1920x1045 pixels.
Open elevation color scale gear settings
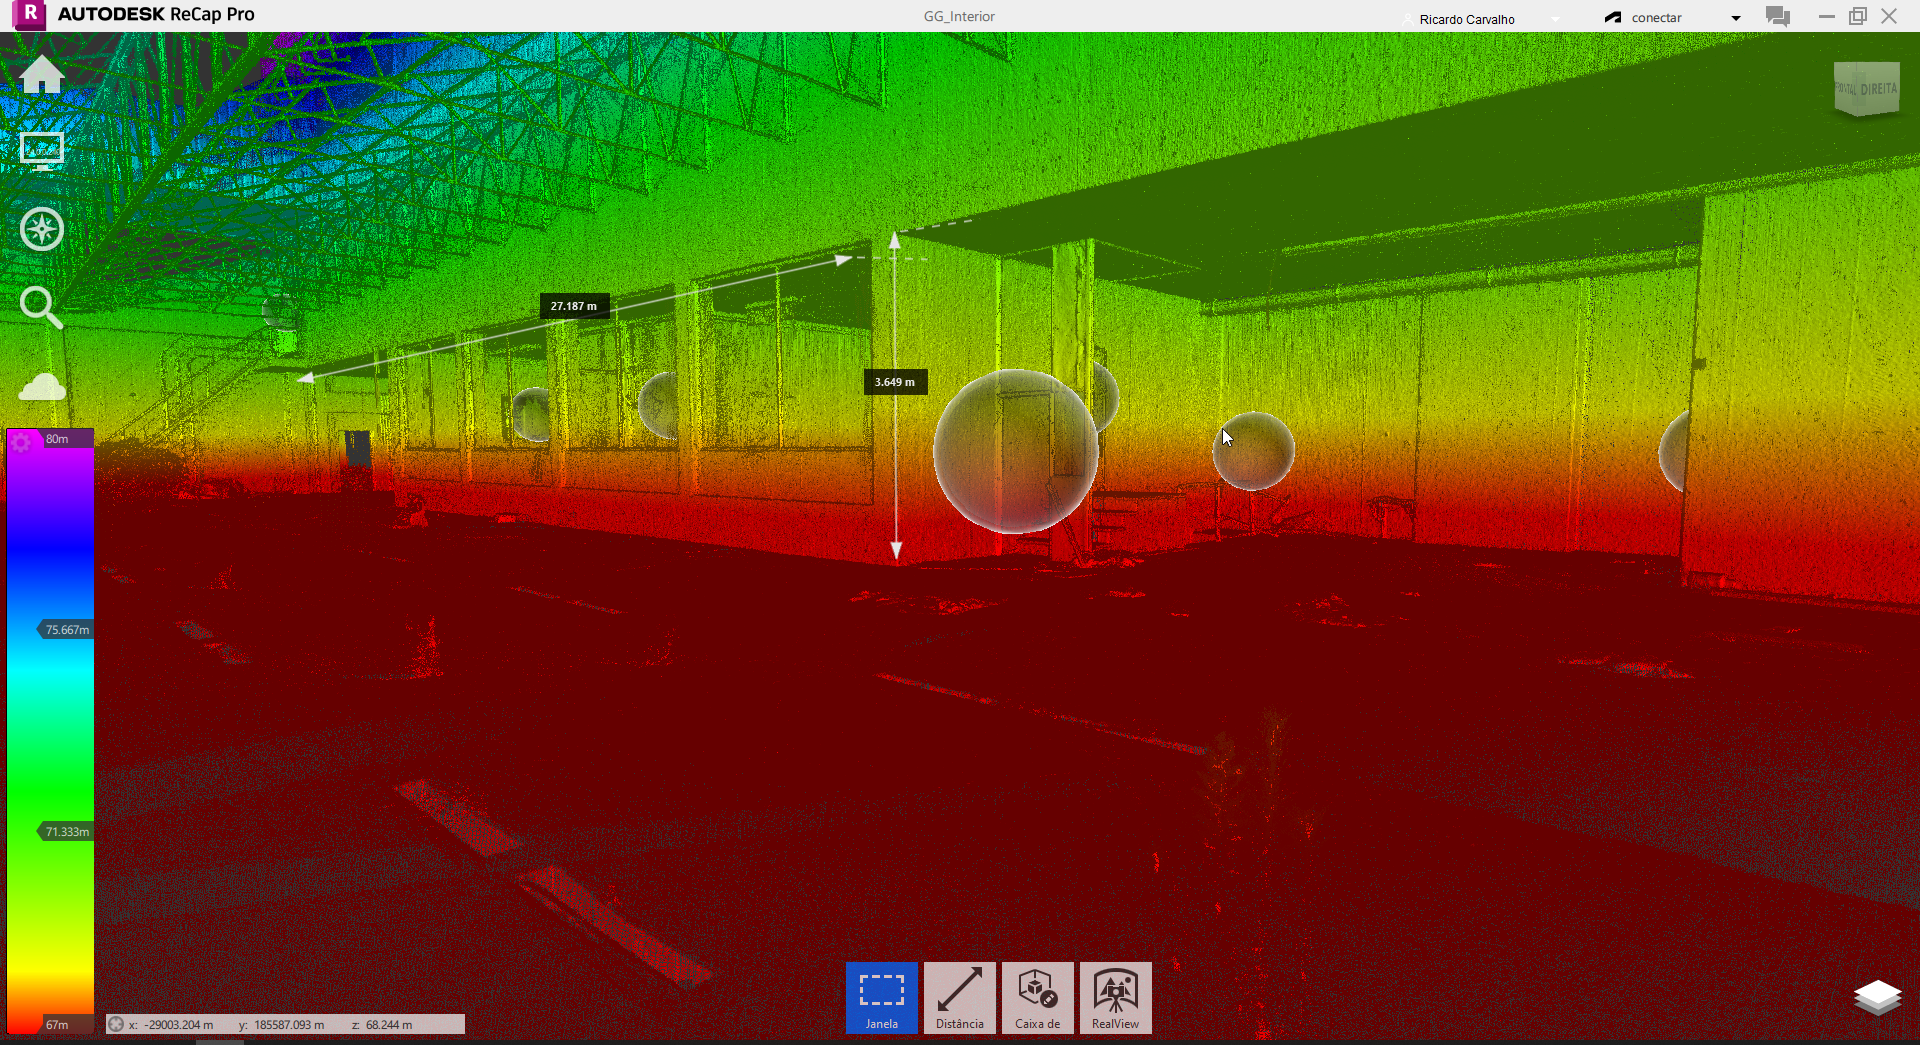pos(22,442)
